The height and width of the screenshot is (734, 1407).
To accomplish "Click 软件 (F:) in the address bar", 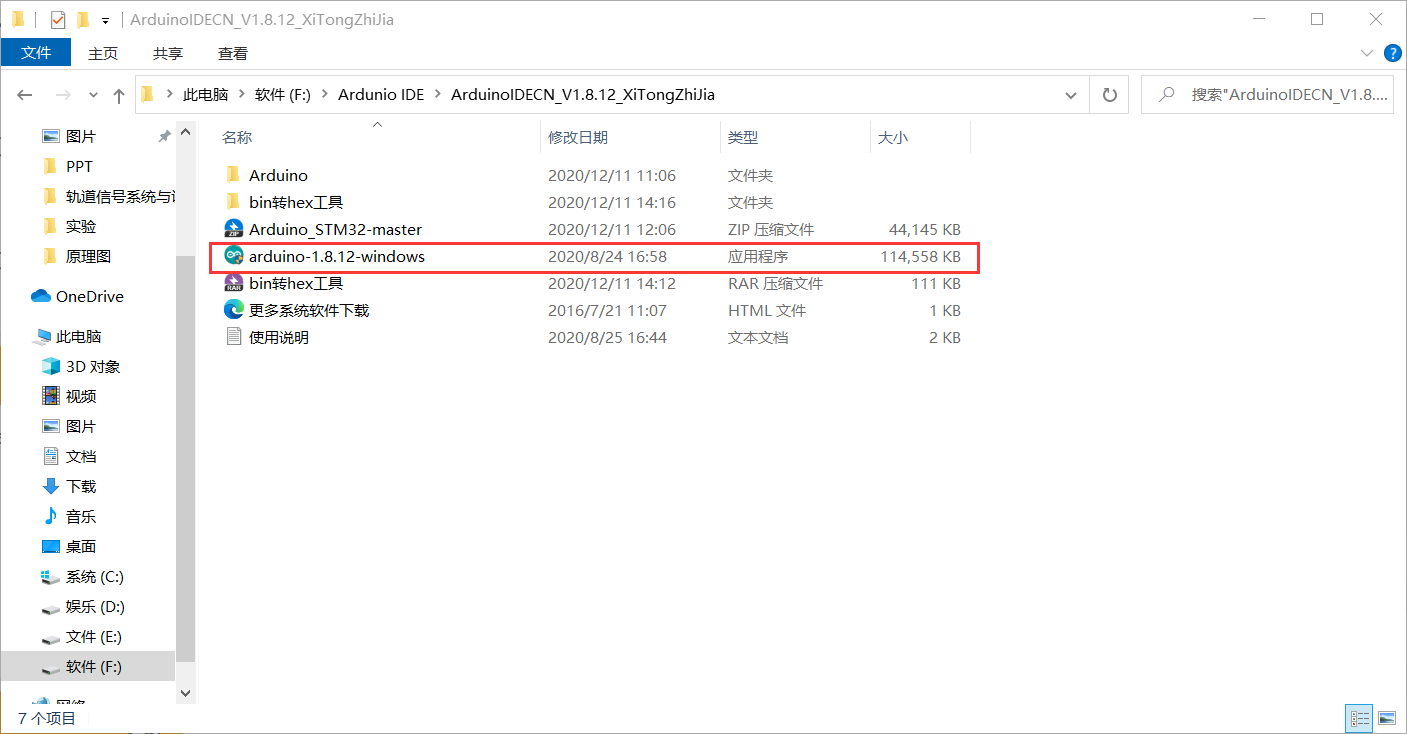I will [283, 95].
